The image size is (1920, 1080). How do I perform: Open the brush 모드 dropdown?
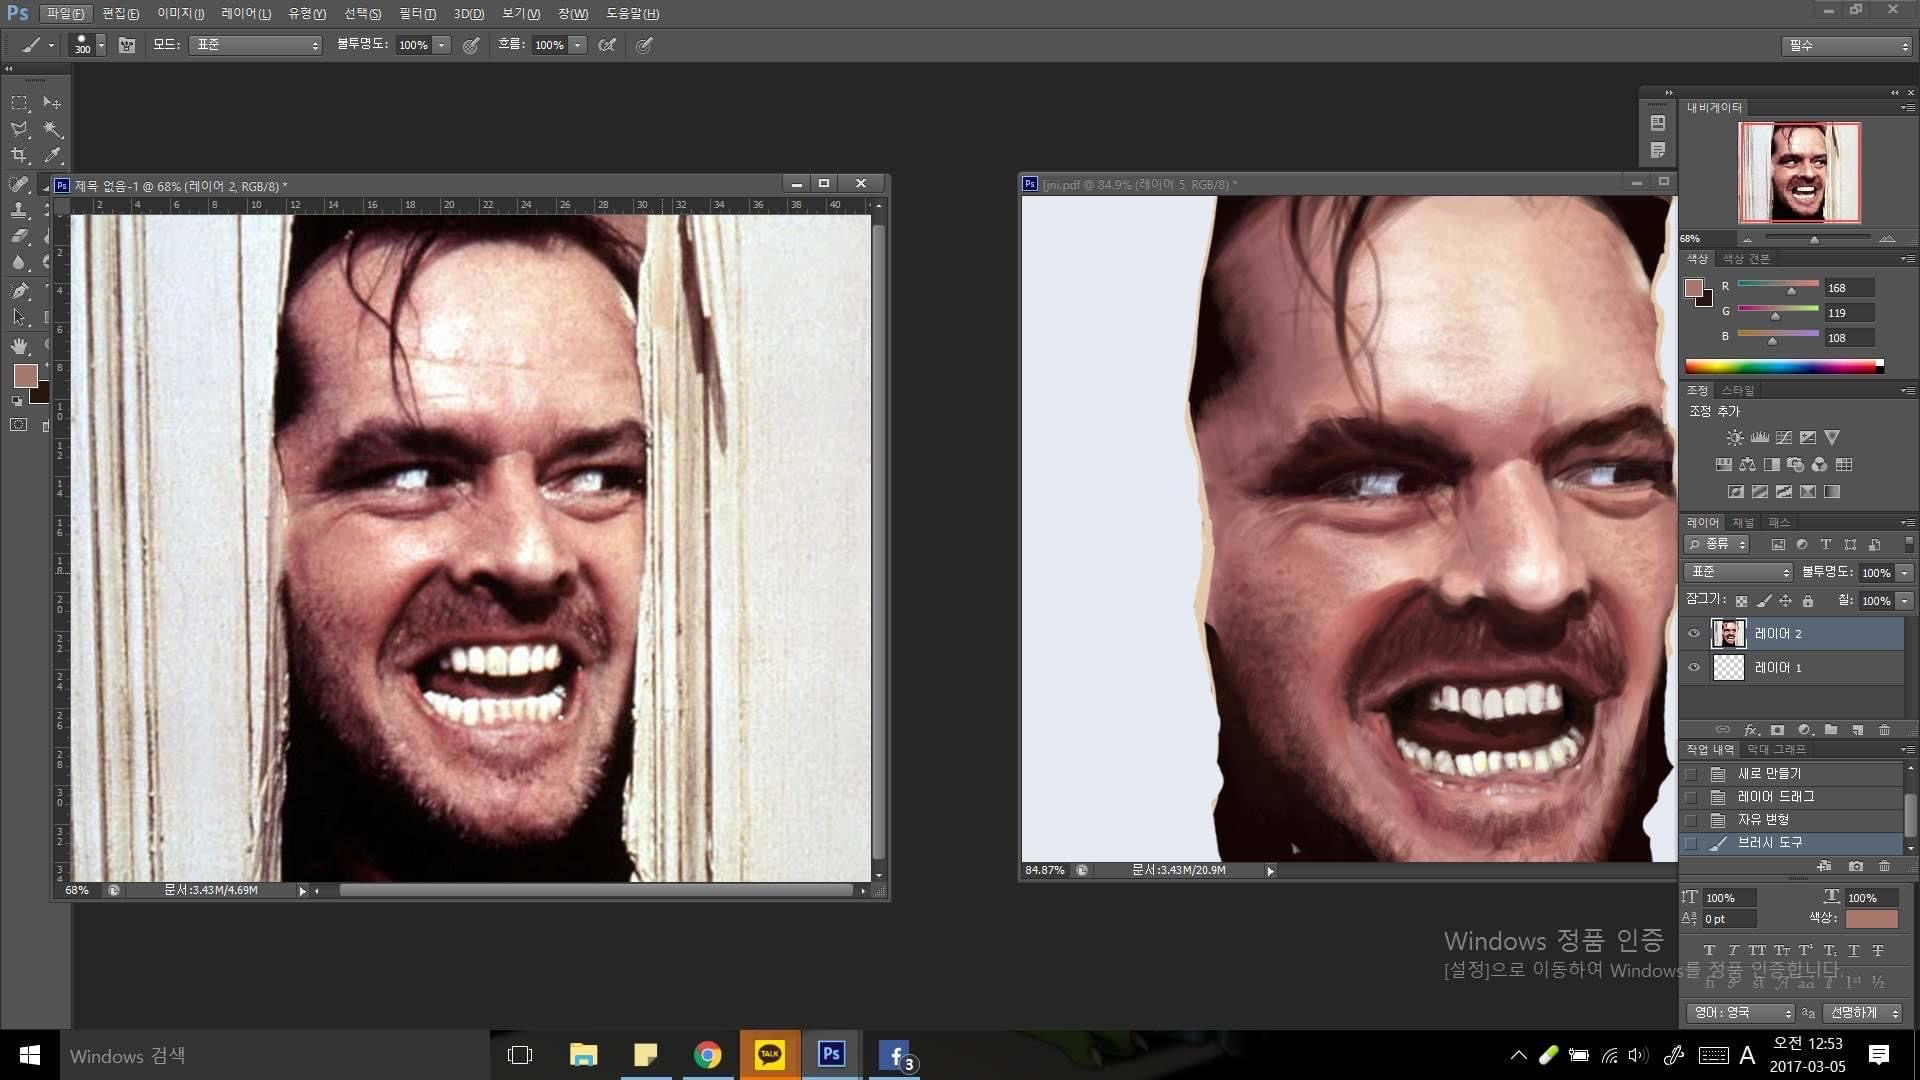click(x=255, y=45)
